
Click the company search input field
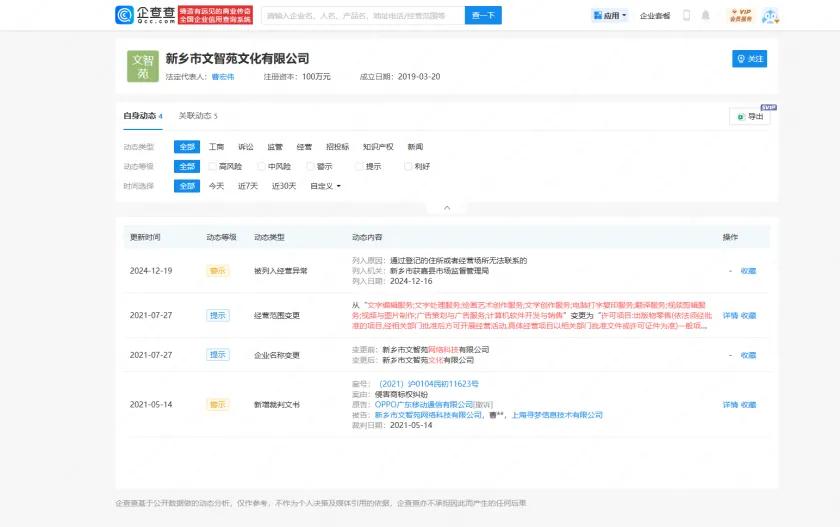coord(364,16)
